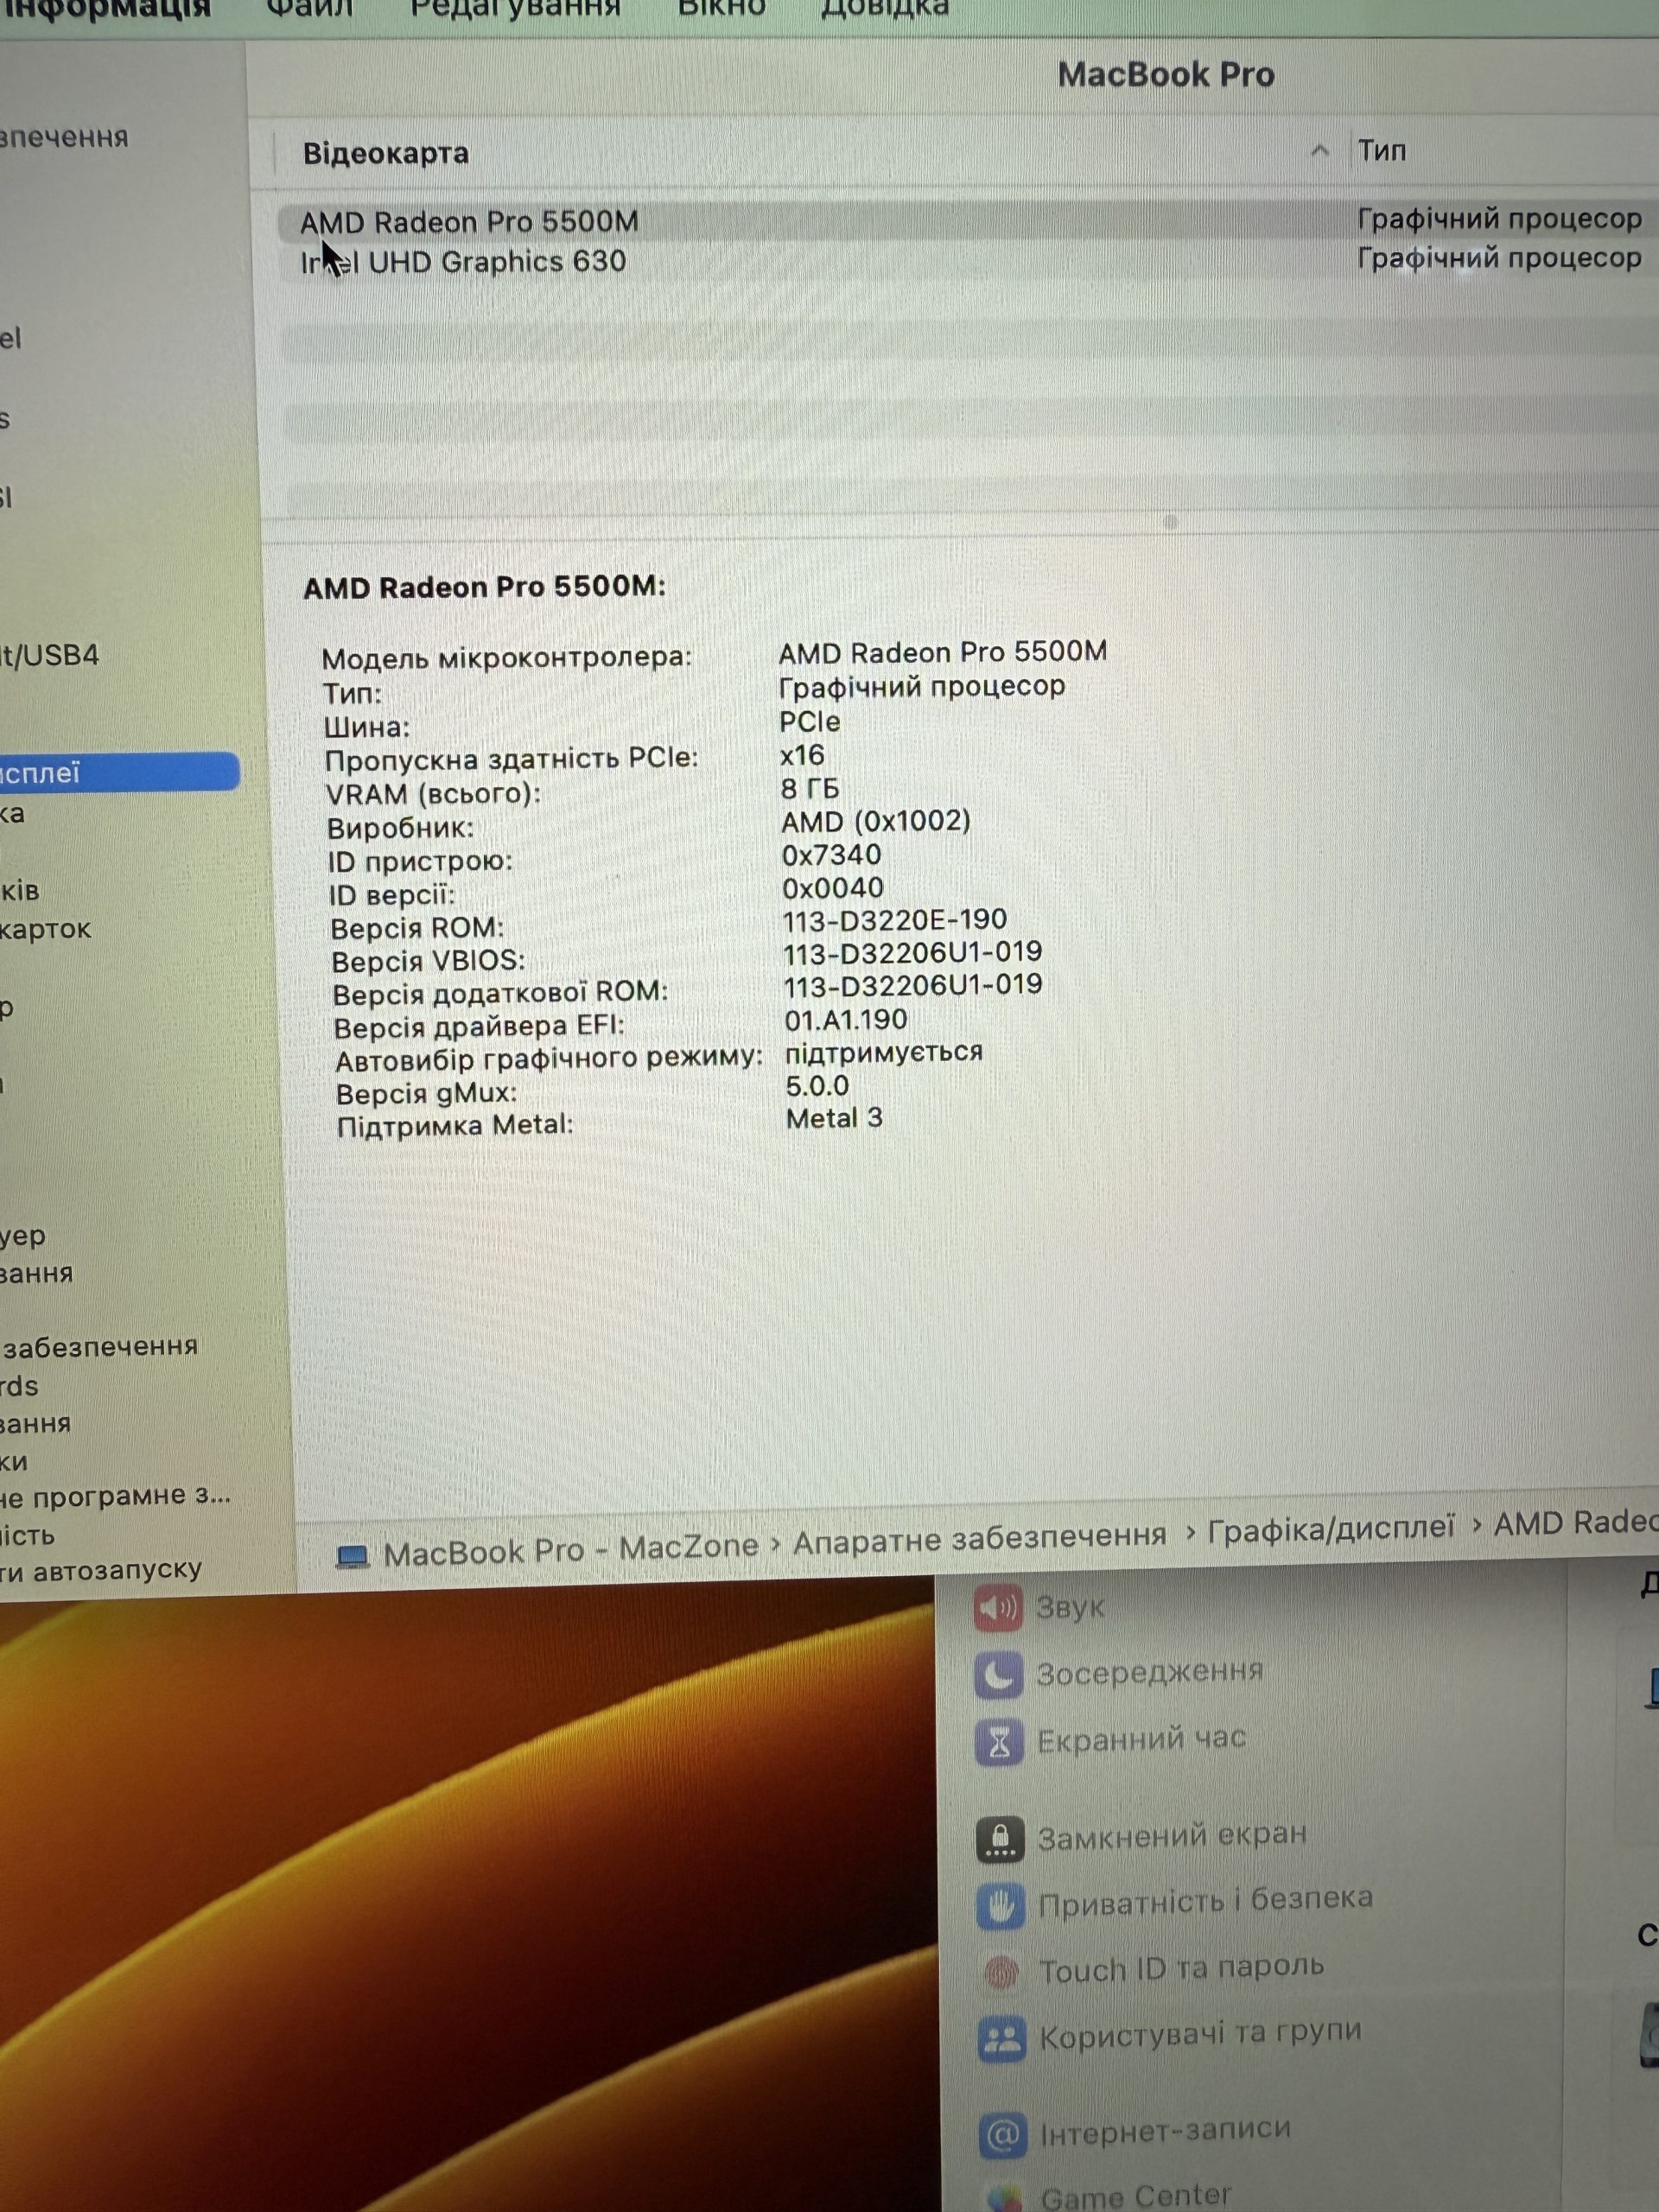1659x2212 pixels.
Task: Select the t/USB4 sidebar item
Action: pyautogui.click(x=49, y=656)
